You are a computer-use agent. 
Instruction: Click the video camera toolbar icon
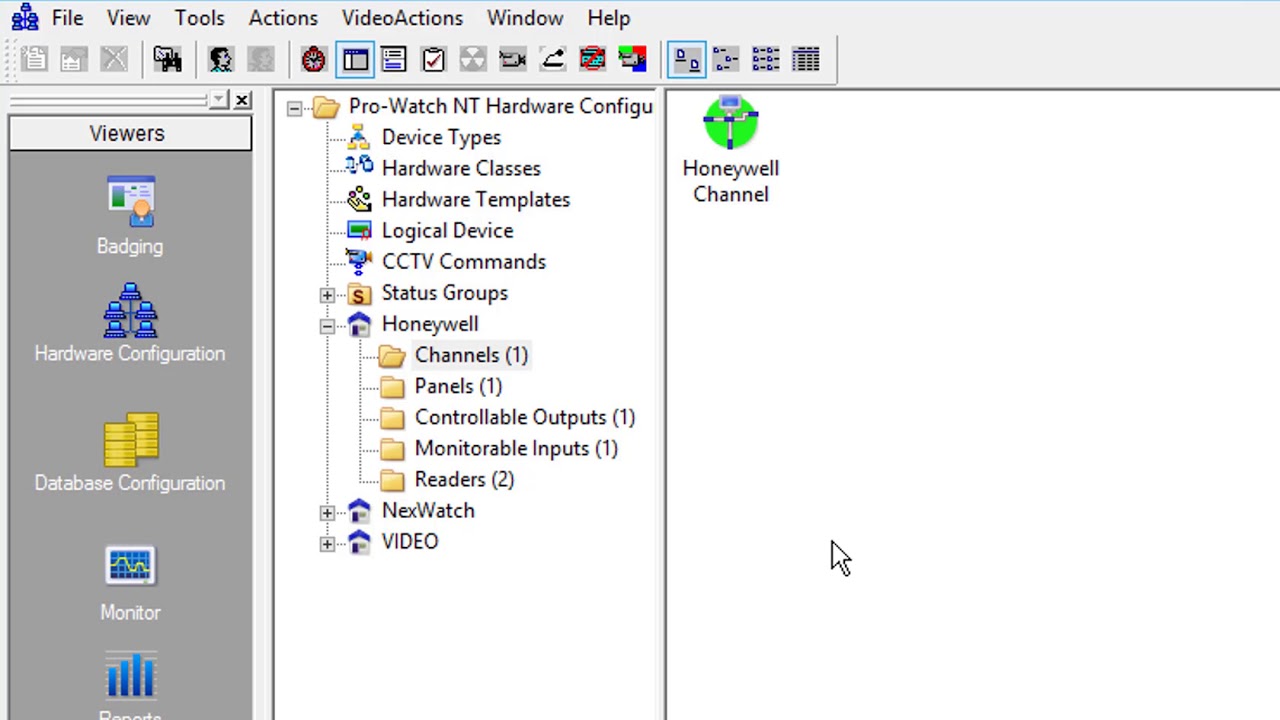click(512, 59)
